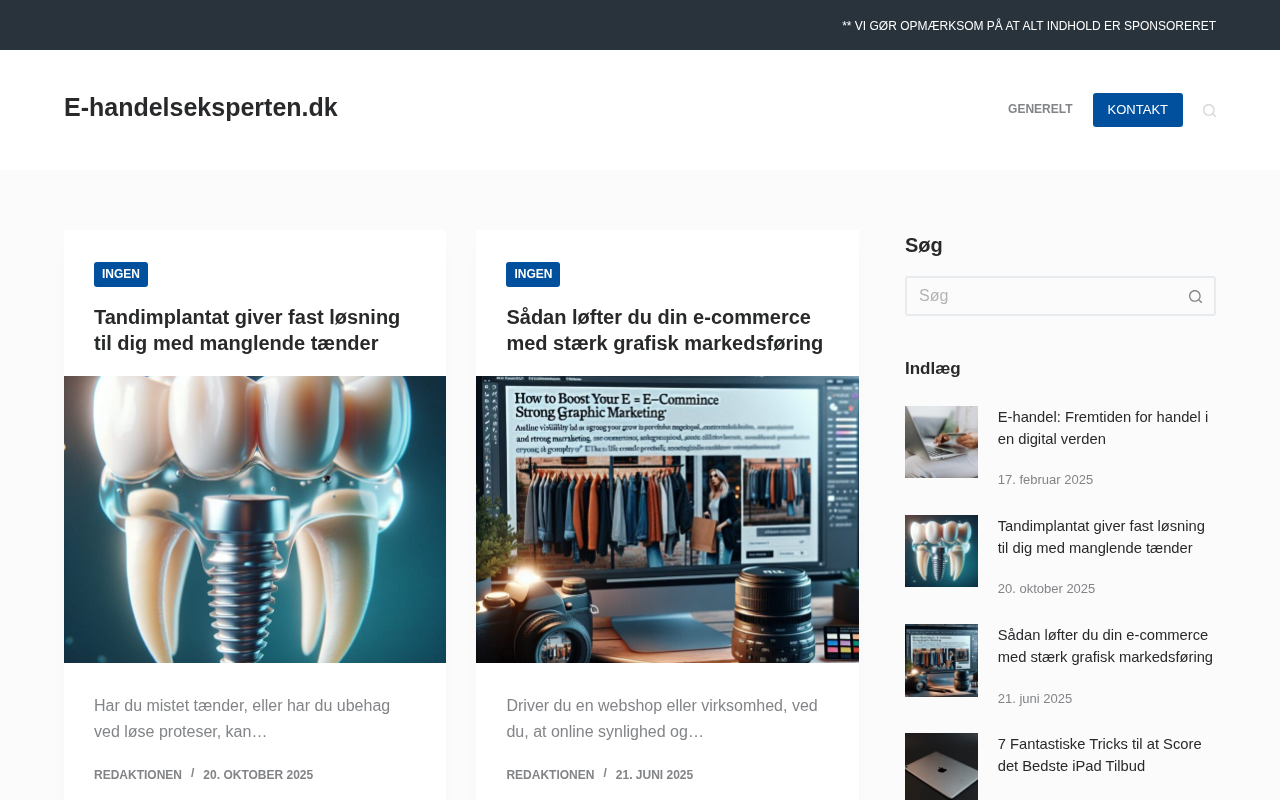This screenshot has width=1280, height=800.
Task: Click the excerpt starting 'Har du mistet tænder'
Action: 242,719
